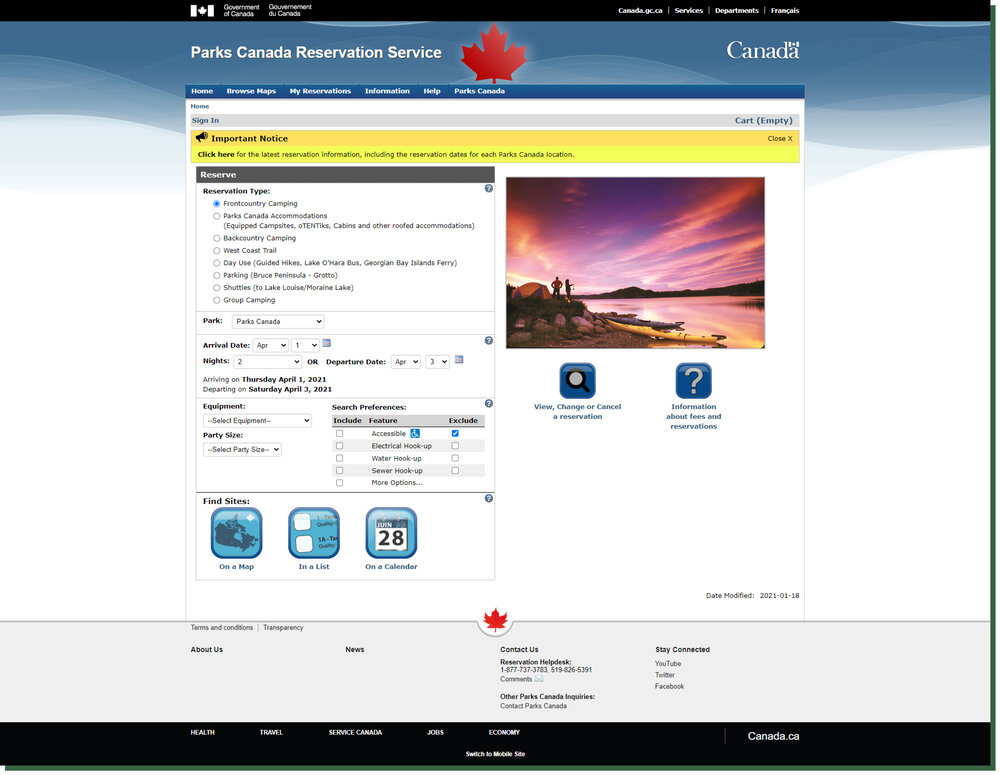Select Parking (Bruce Peninsula - Grotto) radio button
The width and height of the screenshot is (1000, 775).
pyautogui.click(x=217, y=276)
